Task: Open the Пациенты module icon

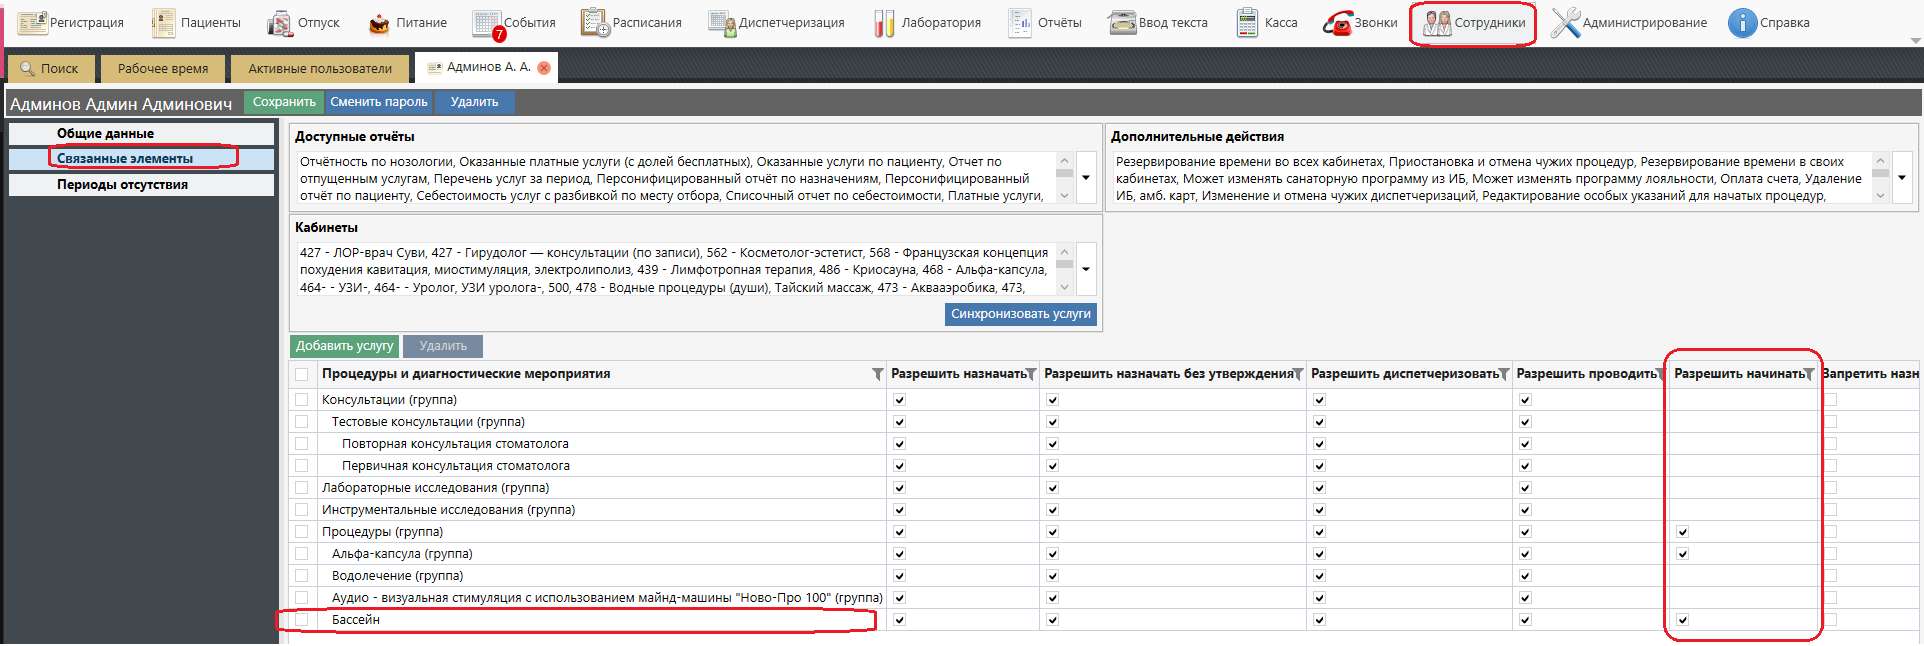Action: point(163,23)
